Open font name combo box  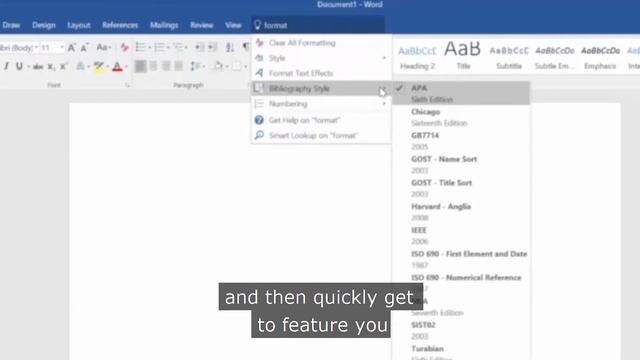[18, 48]
